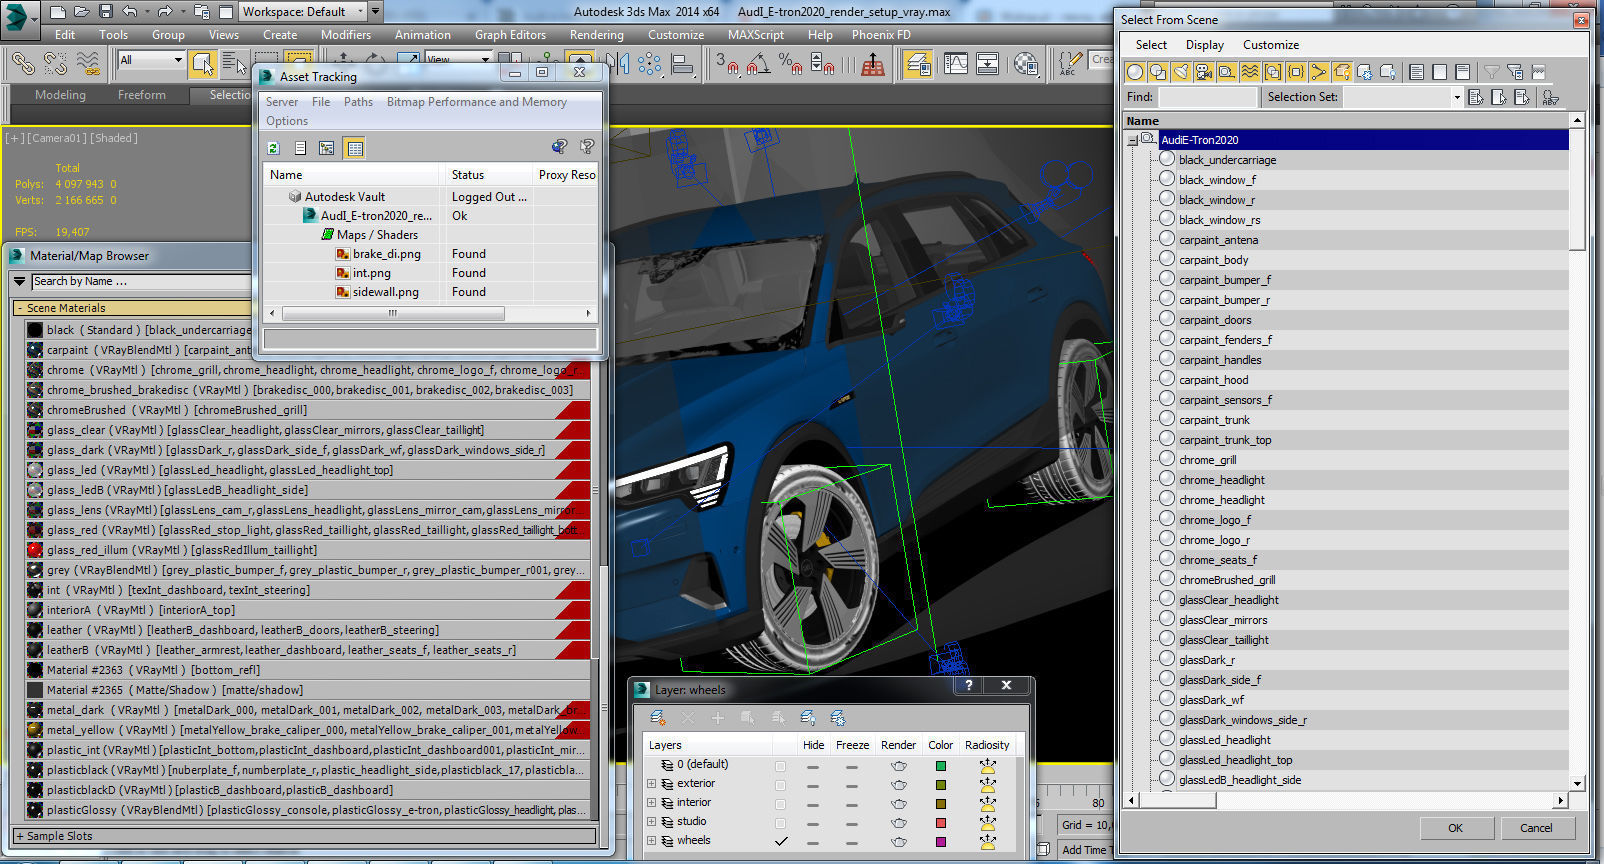Open Display menu in Select From Scene

point(1204,45)
